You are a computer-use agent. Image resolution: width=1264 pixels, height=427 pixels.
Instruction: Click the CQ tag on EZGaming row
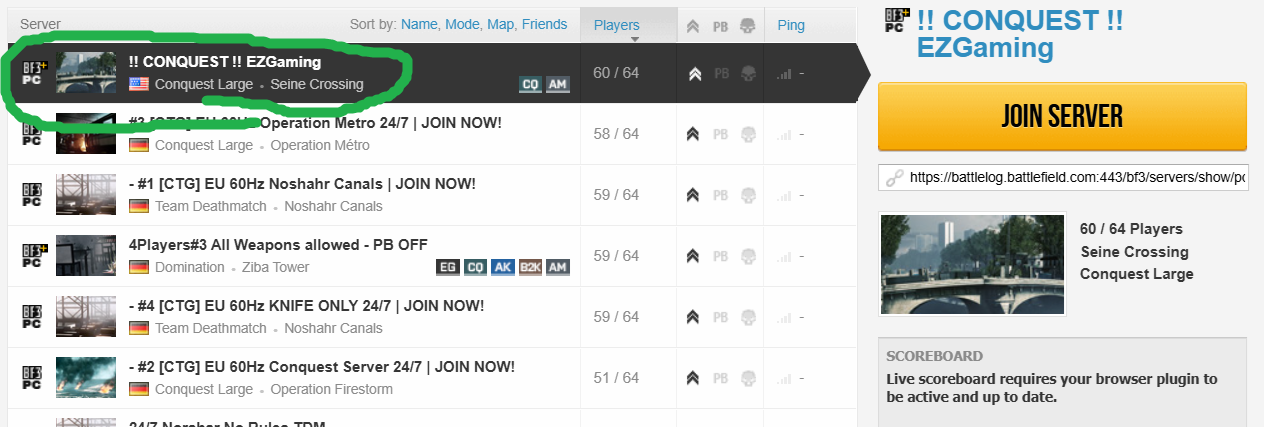[x=531, y=85]
